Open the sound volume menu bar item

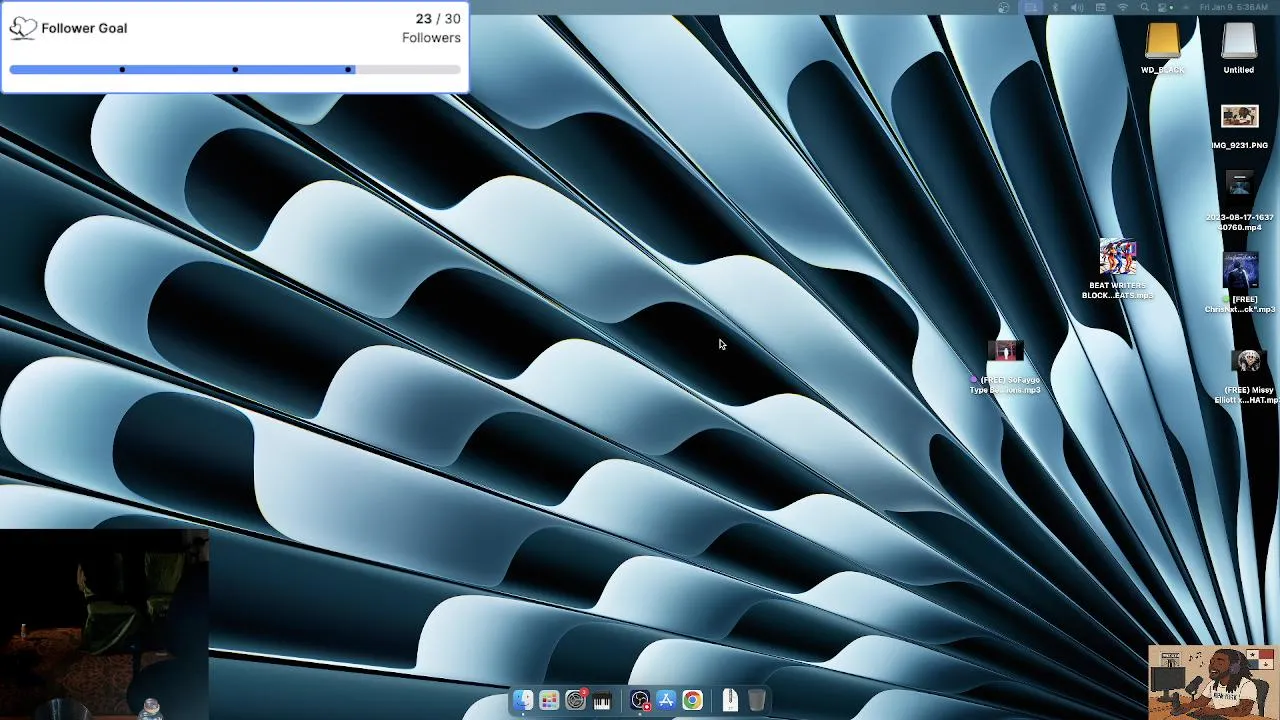(x=1077, y=7)
